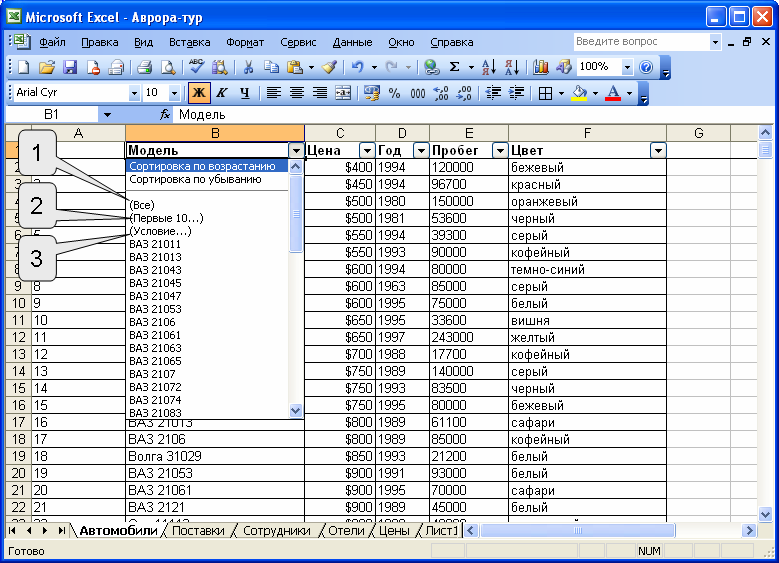Click Merge and Center icon
Image resolution: width=779 pixels, height=563 pixels.
(343, 93)
